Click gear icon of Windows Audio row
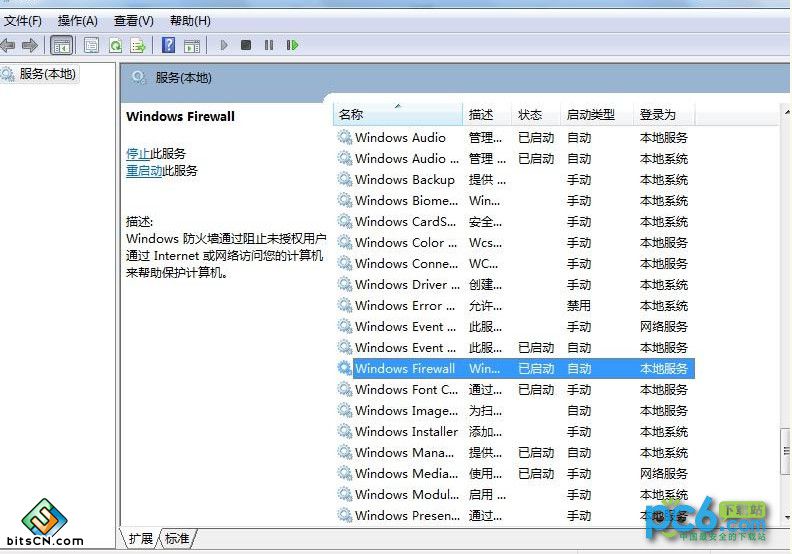The image size is (792, 554). (x=344, y=137)
